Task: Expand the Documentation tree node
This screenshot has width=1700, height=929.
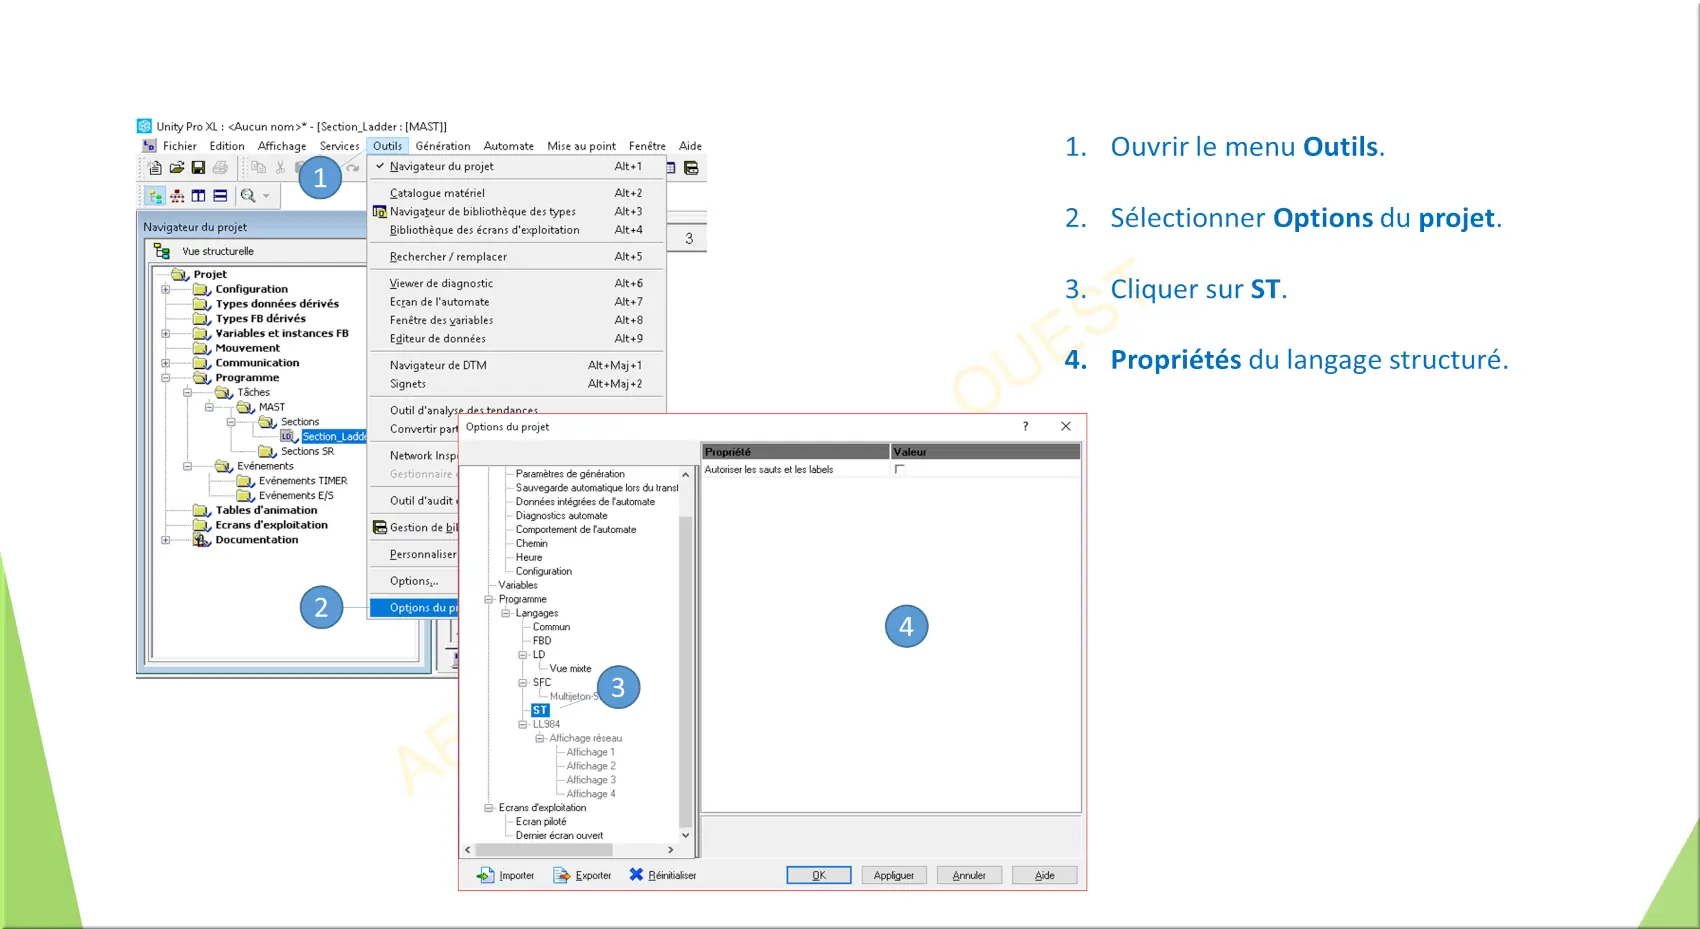Action: point(166,540)
